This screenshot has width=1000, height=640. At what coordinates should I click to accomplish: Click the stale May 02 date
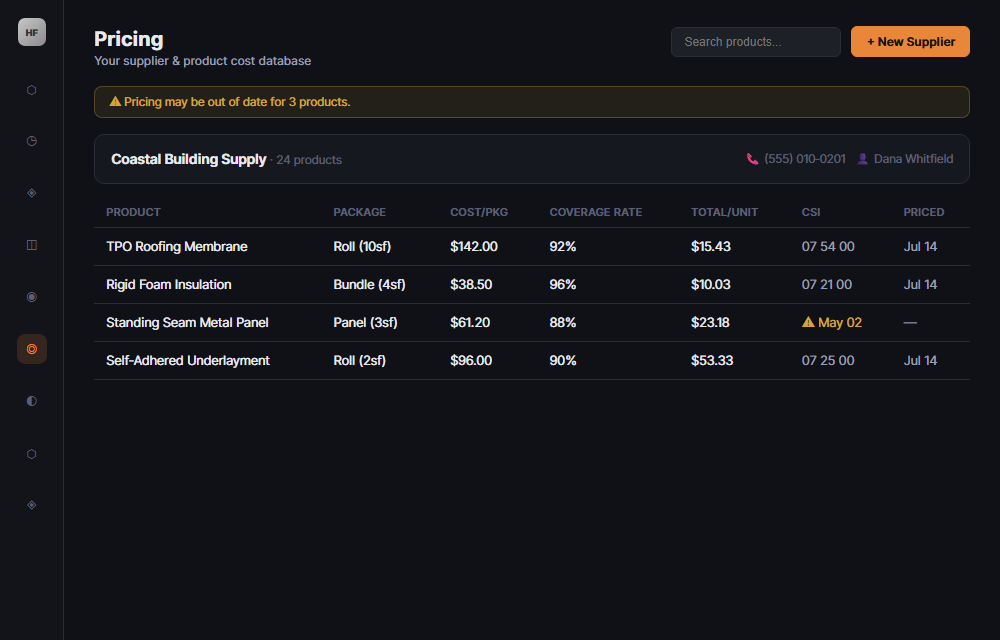coord(840,323)
